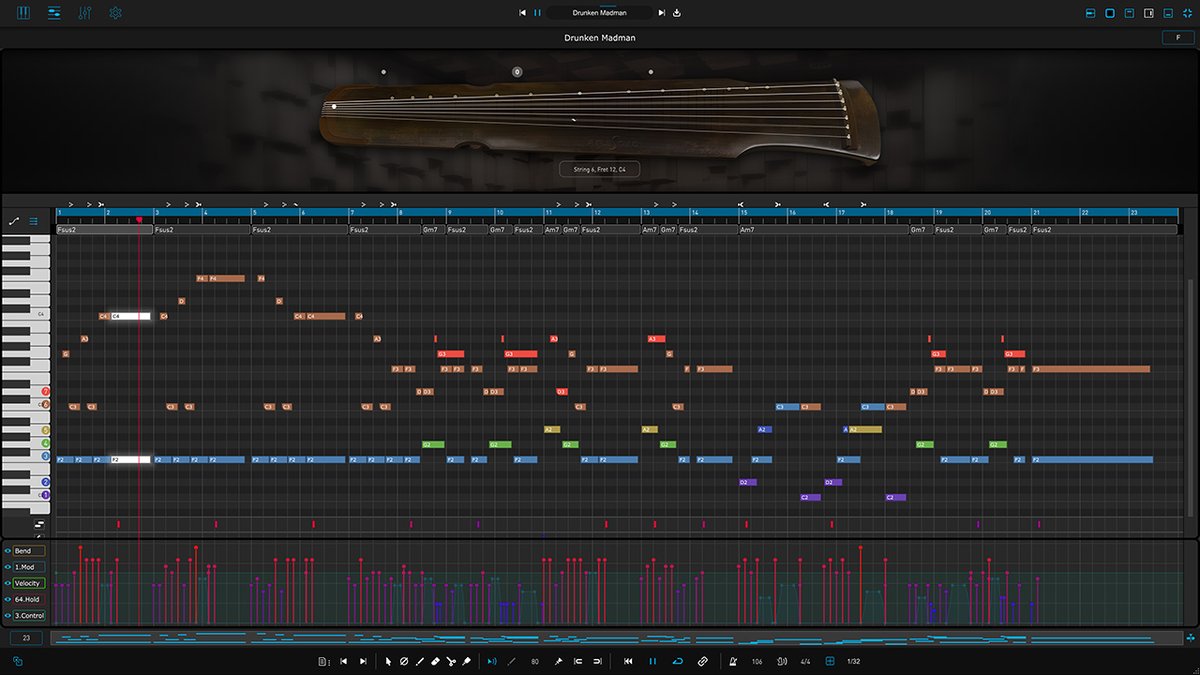Select string 4 green circle on keyboard
Screen dimensions: 1200x675
[45, 443]
